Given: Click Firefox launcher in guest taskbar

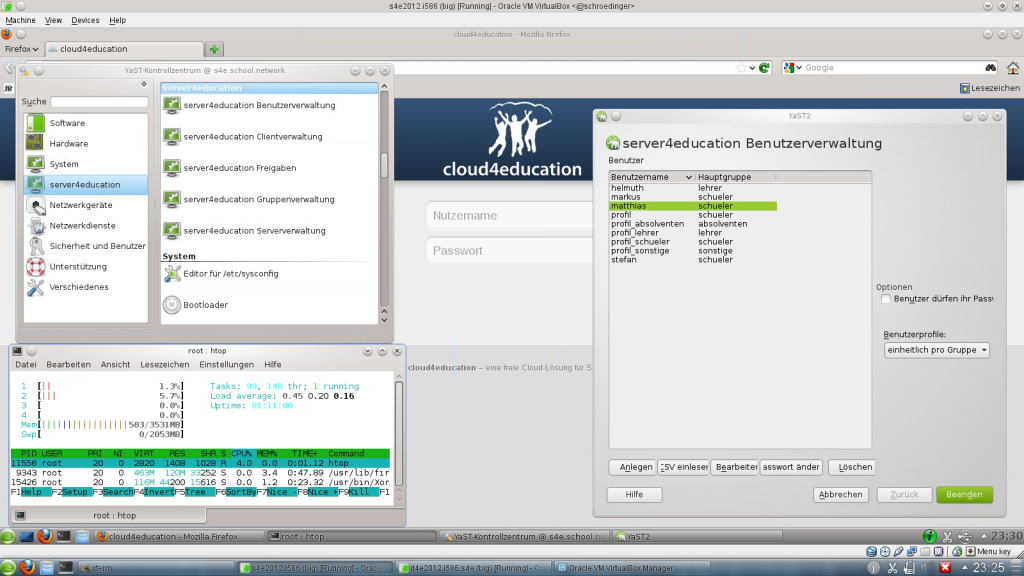Looking at the screenshot, I should (x=45, y=536).
